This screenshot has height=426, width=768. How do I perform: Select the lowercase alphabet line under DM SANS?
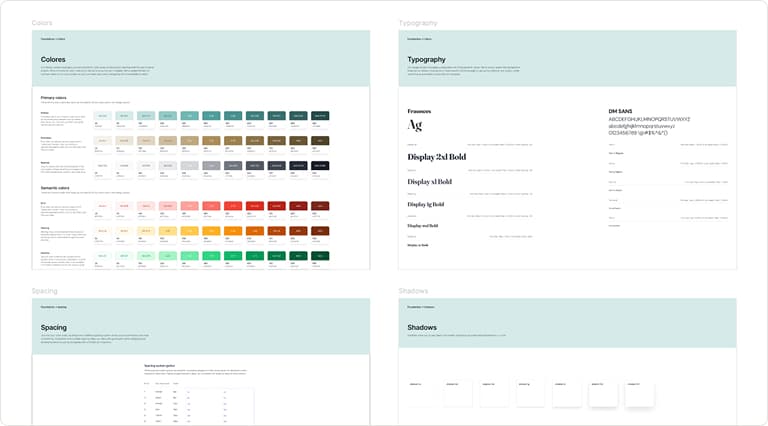[x=641, y=126]
